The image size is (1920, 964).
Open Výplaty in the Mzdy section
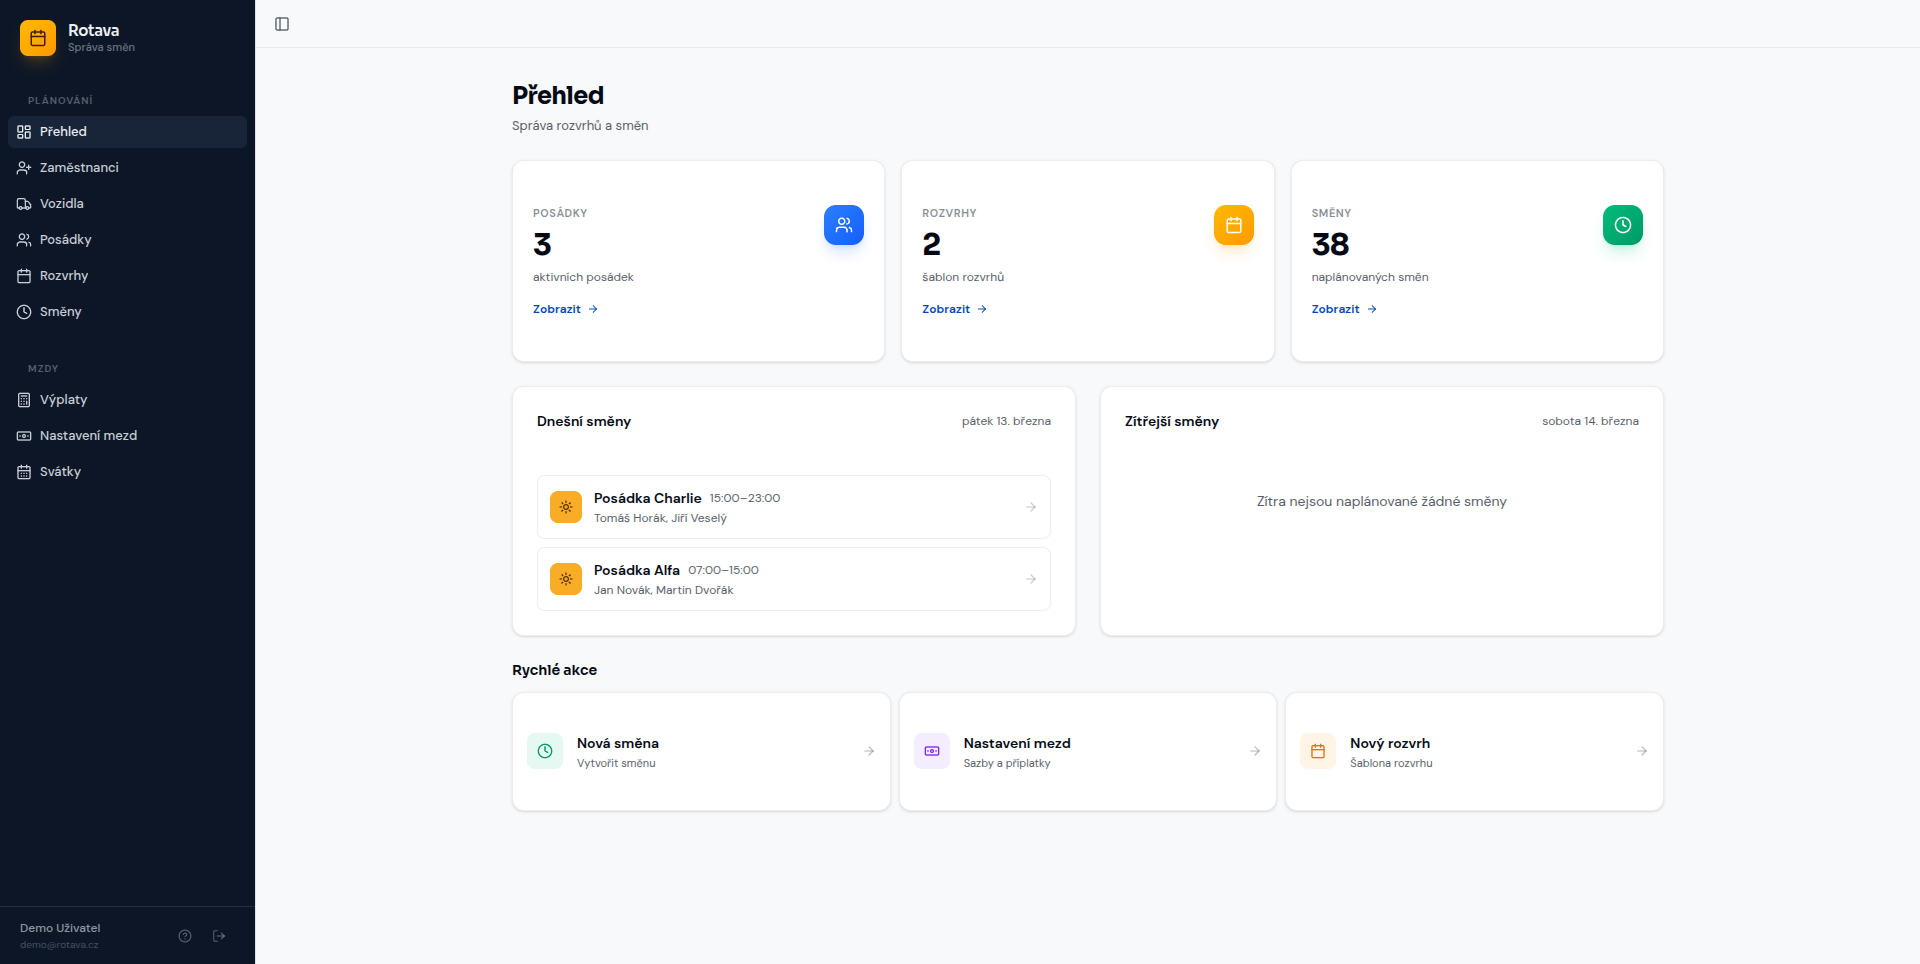coord(63,399)
